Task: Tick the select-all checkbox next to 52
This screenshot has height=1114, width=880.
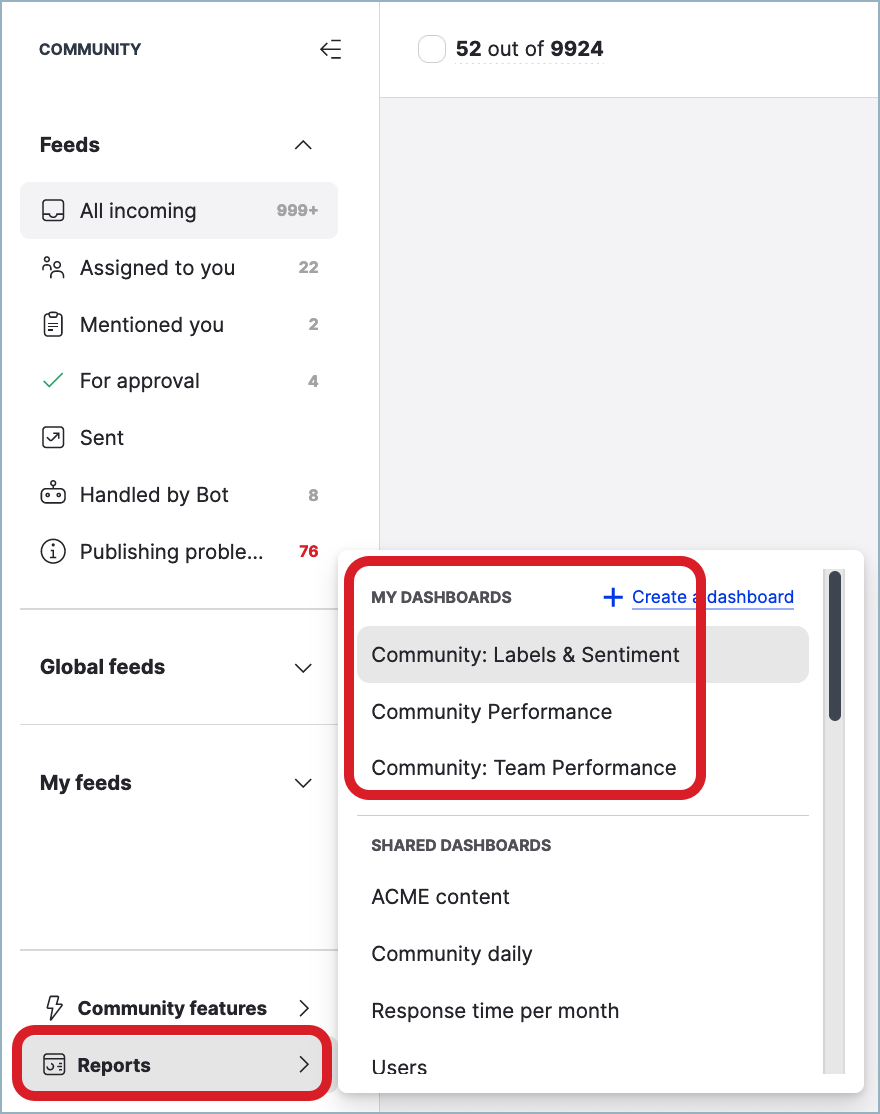Action: pos(431,49)
